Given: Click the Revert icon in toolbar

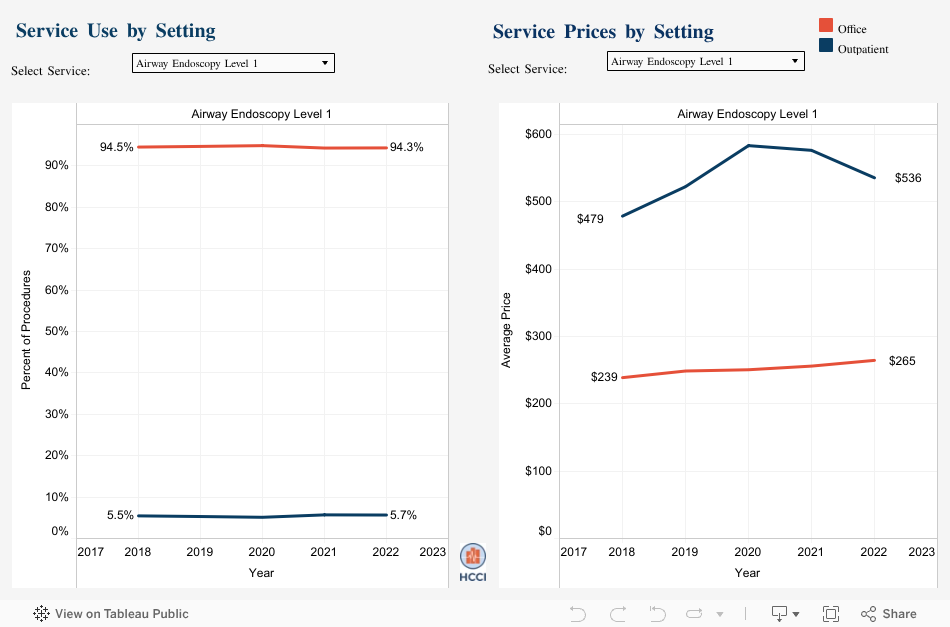Looking at the screenshot, I should (x=657, y=613).
